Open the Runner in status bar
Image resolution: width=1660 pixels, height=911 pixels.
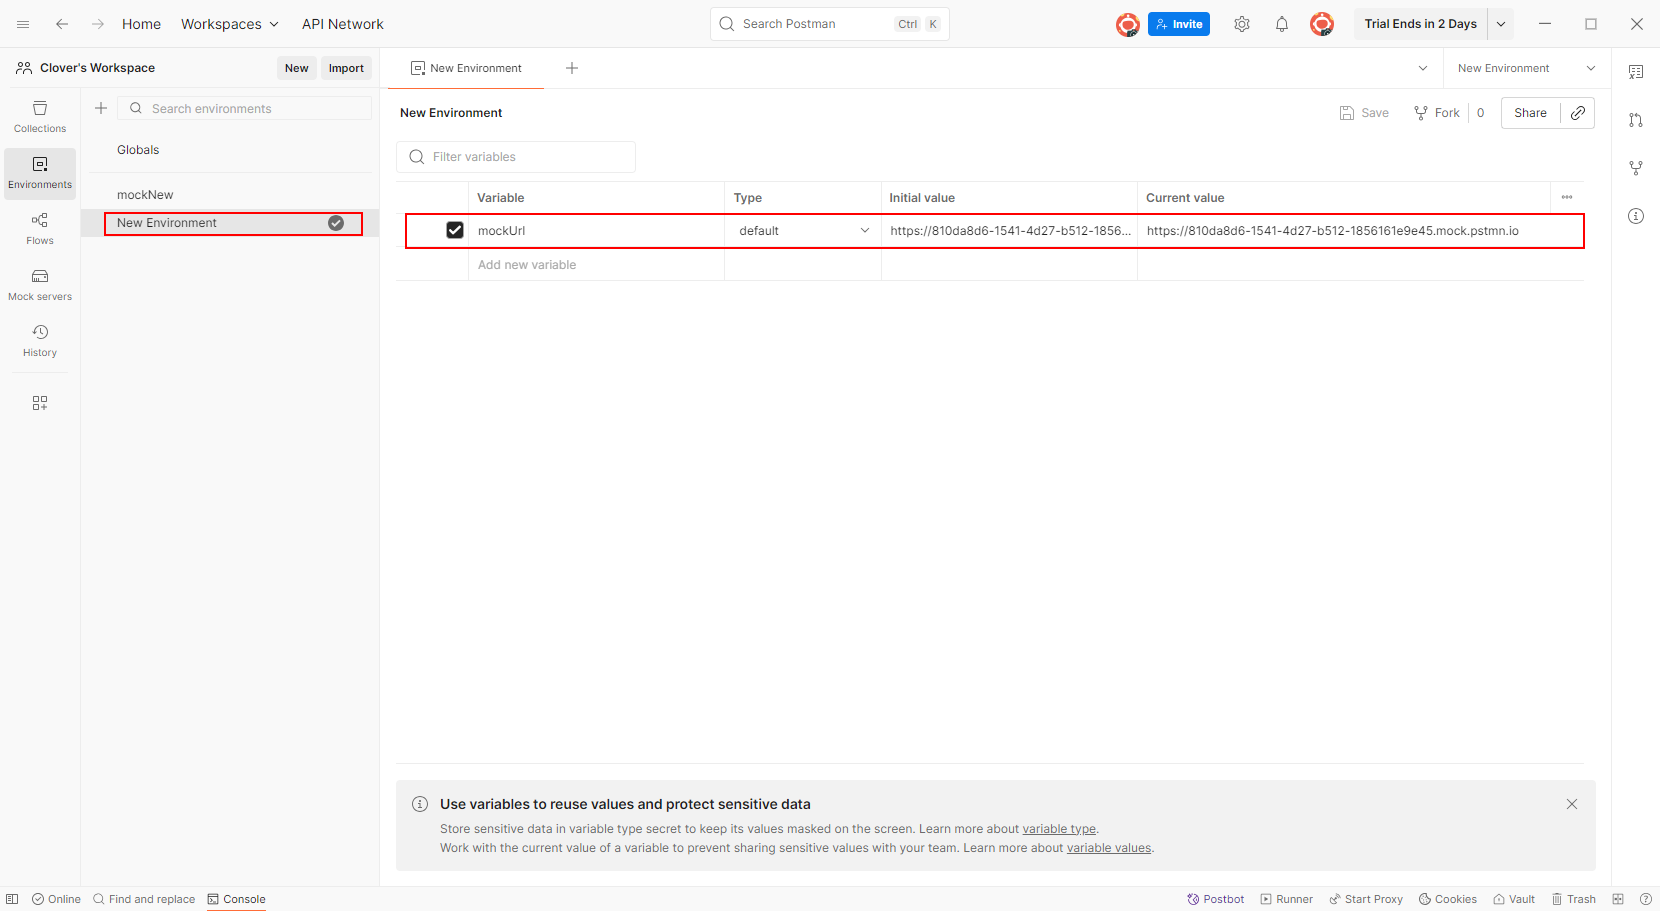click(x=1287, y=899)
